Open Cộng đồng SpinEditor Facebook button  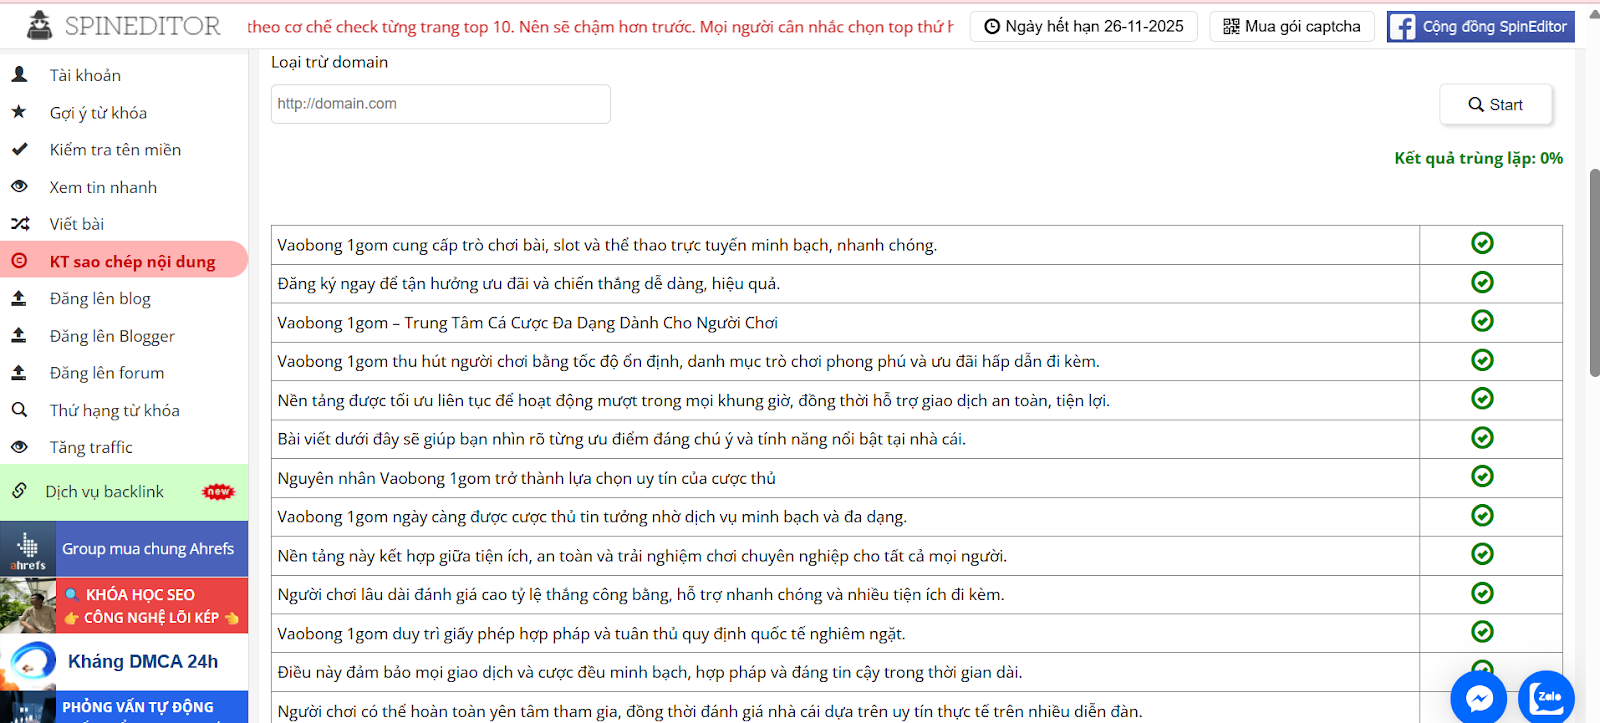[x=1480, y=26]
